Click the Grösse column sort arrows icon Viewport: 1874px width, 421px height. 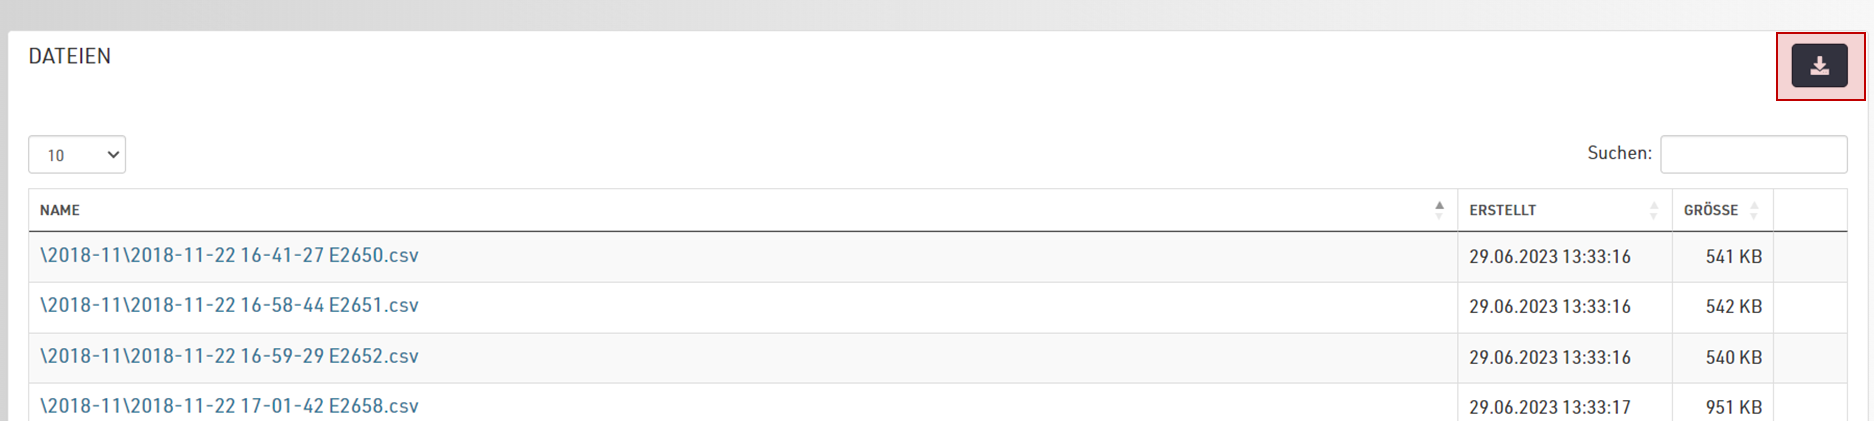click(x=1754, y=210)
